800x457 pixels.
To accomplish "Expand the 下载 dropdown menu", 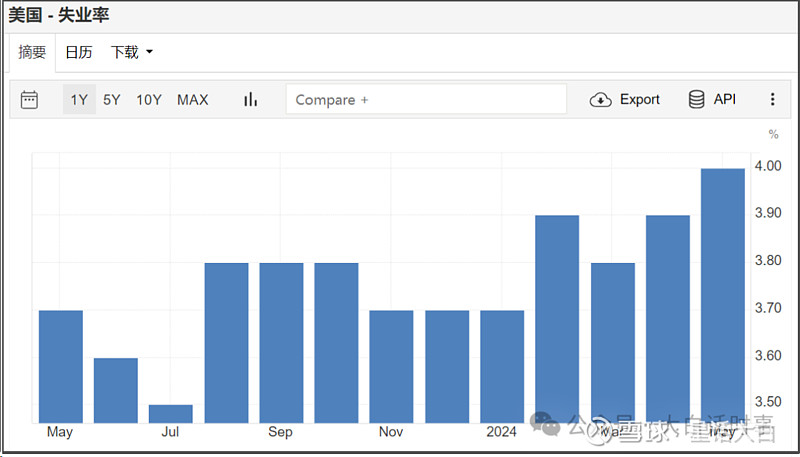I will click(132, 52).
